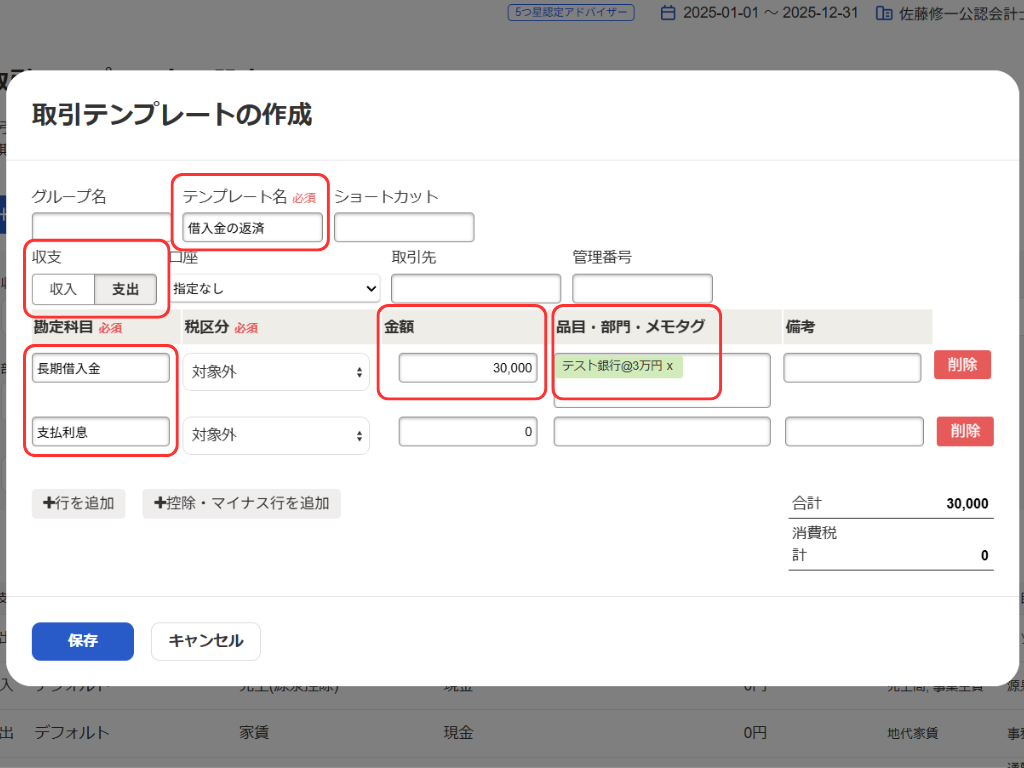Select the 支出 toggle button

click(x=126, y=289)
